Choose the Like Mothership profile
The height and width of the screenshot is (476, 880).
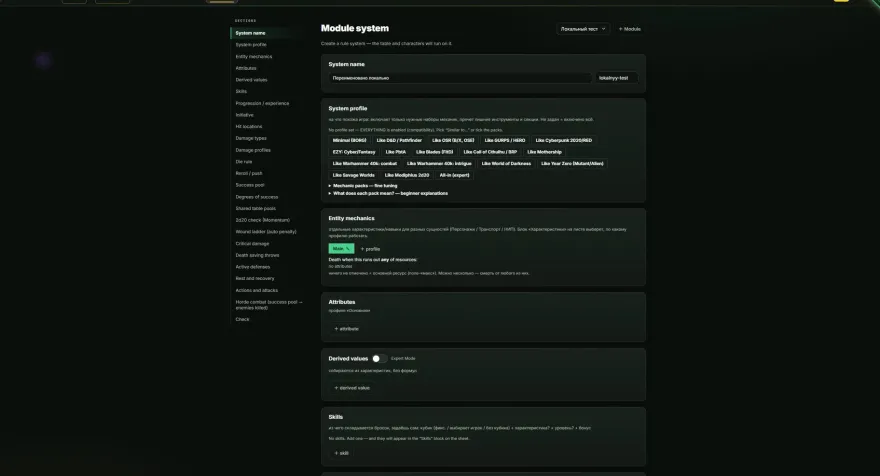pos(544,152)
